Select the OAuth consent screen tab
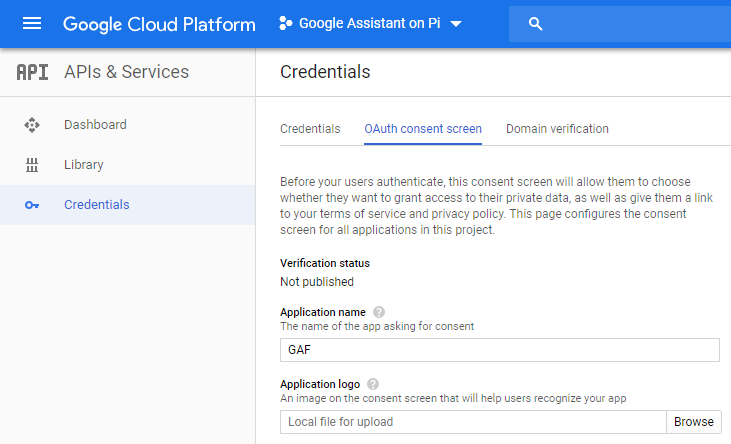This screenshot has height=444, width=731. click(423, 129)
